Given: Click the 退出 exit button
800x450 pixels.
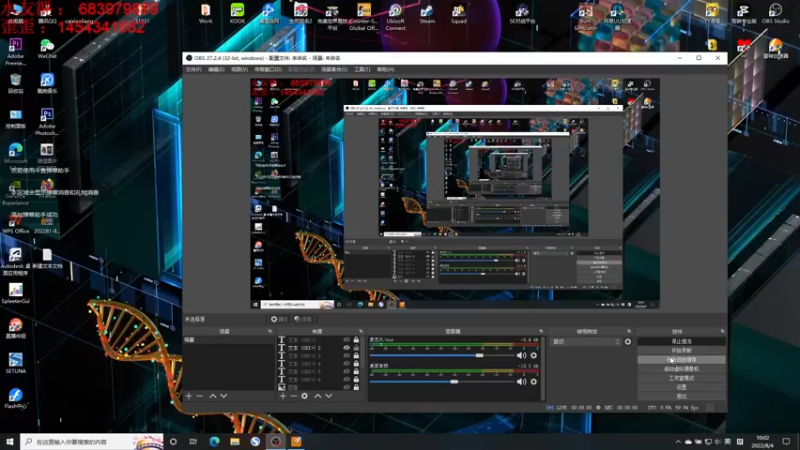Looking at the screenshot, I should point(681,396).
